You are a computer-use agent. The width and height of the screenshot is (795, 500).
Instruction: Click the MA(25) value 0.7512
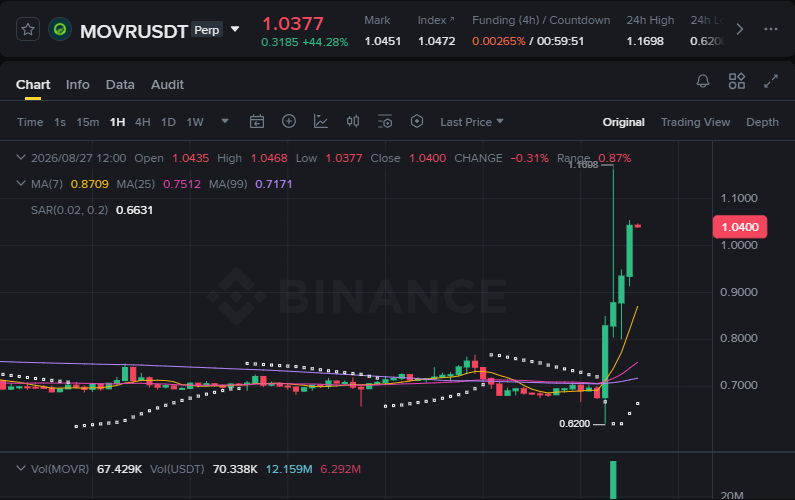coord(182,184)
